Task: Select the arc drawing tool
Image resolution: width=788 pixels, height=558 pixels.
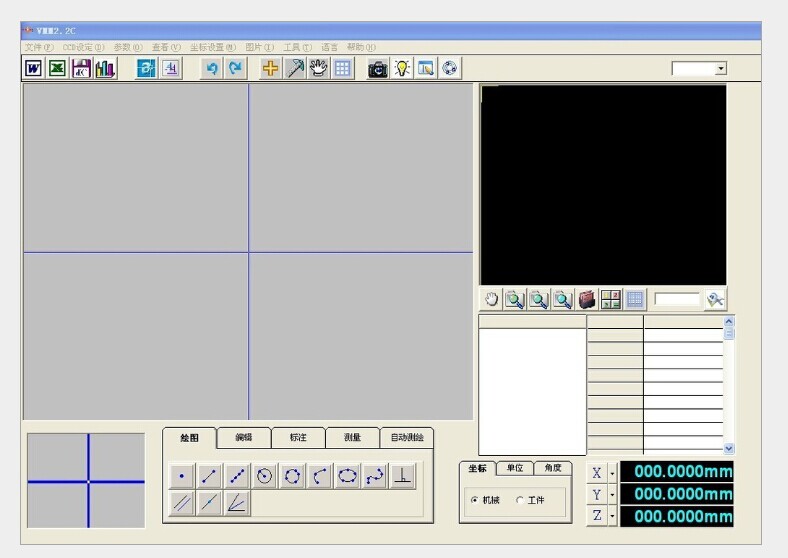Action: [x=320, y=476]
